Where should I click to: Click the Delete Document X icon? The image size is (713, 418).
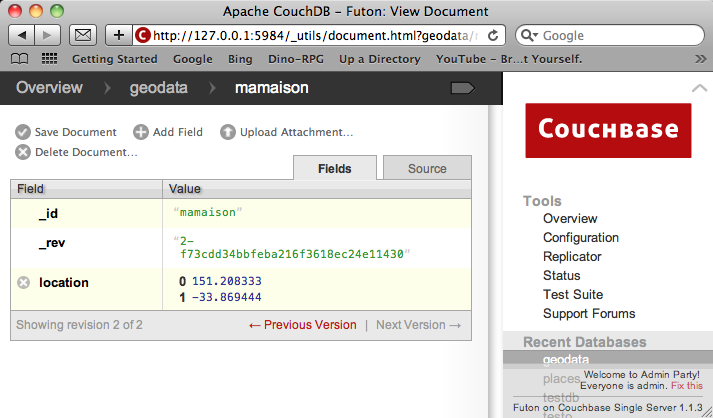22,152
